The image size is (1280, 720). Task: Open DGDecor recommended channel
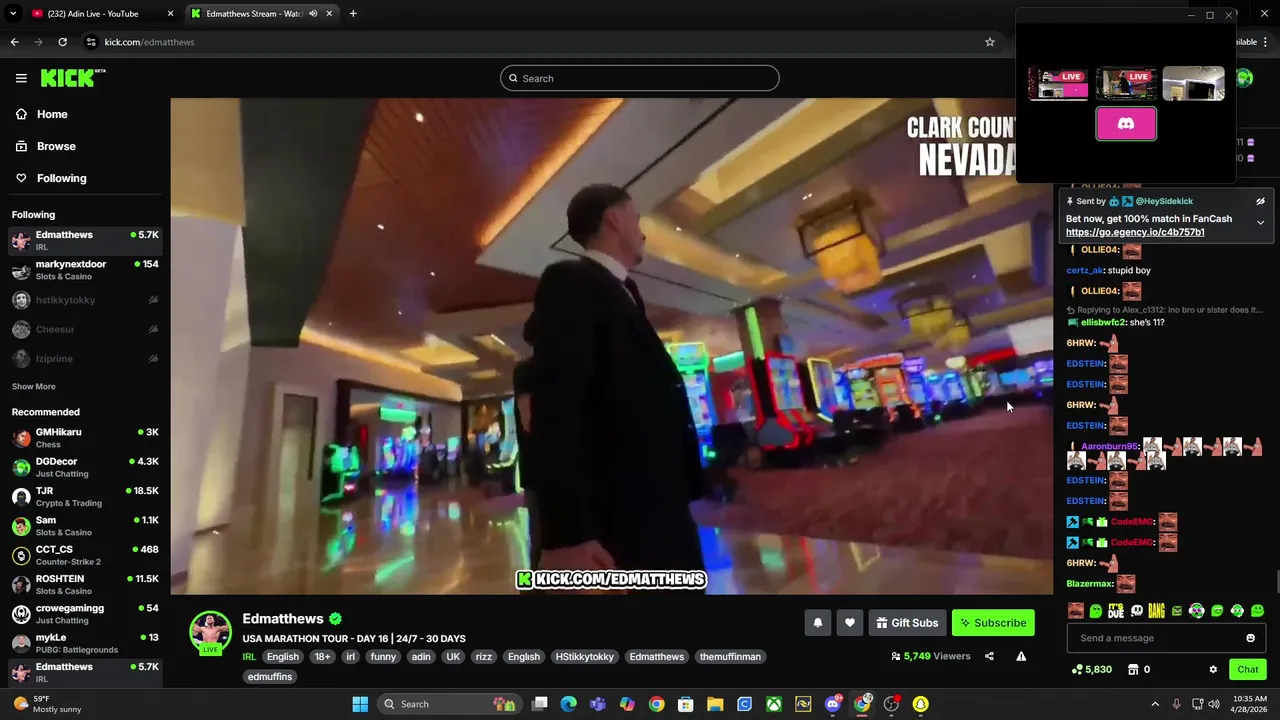85,467
